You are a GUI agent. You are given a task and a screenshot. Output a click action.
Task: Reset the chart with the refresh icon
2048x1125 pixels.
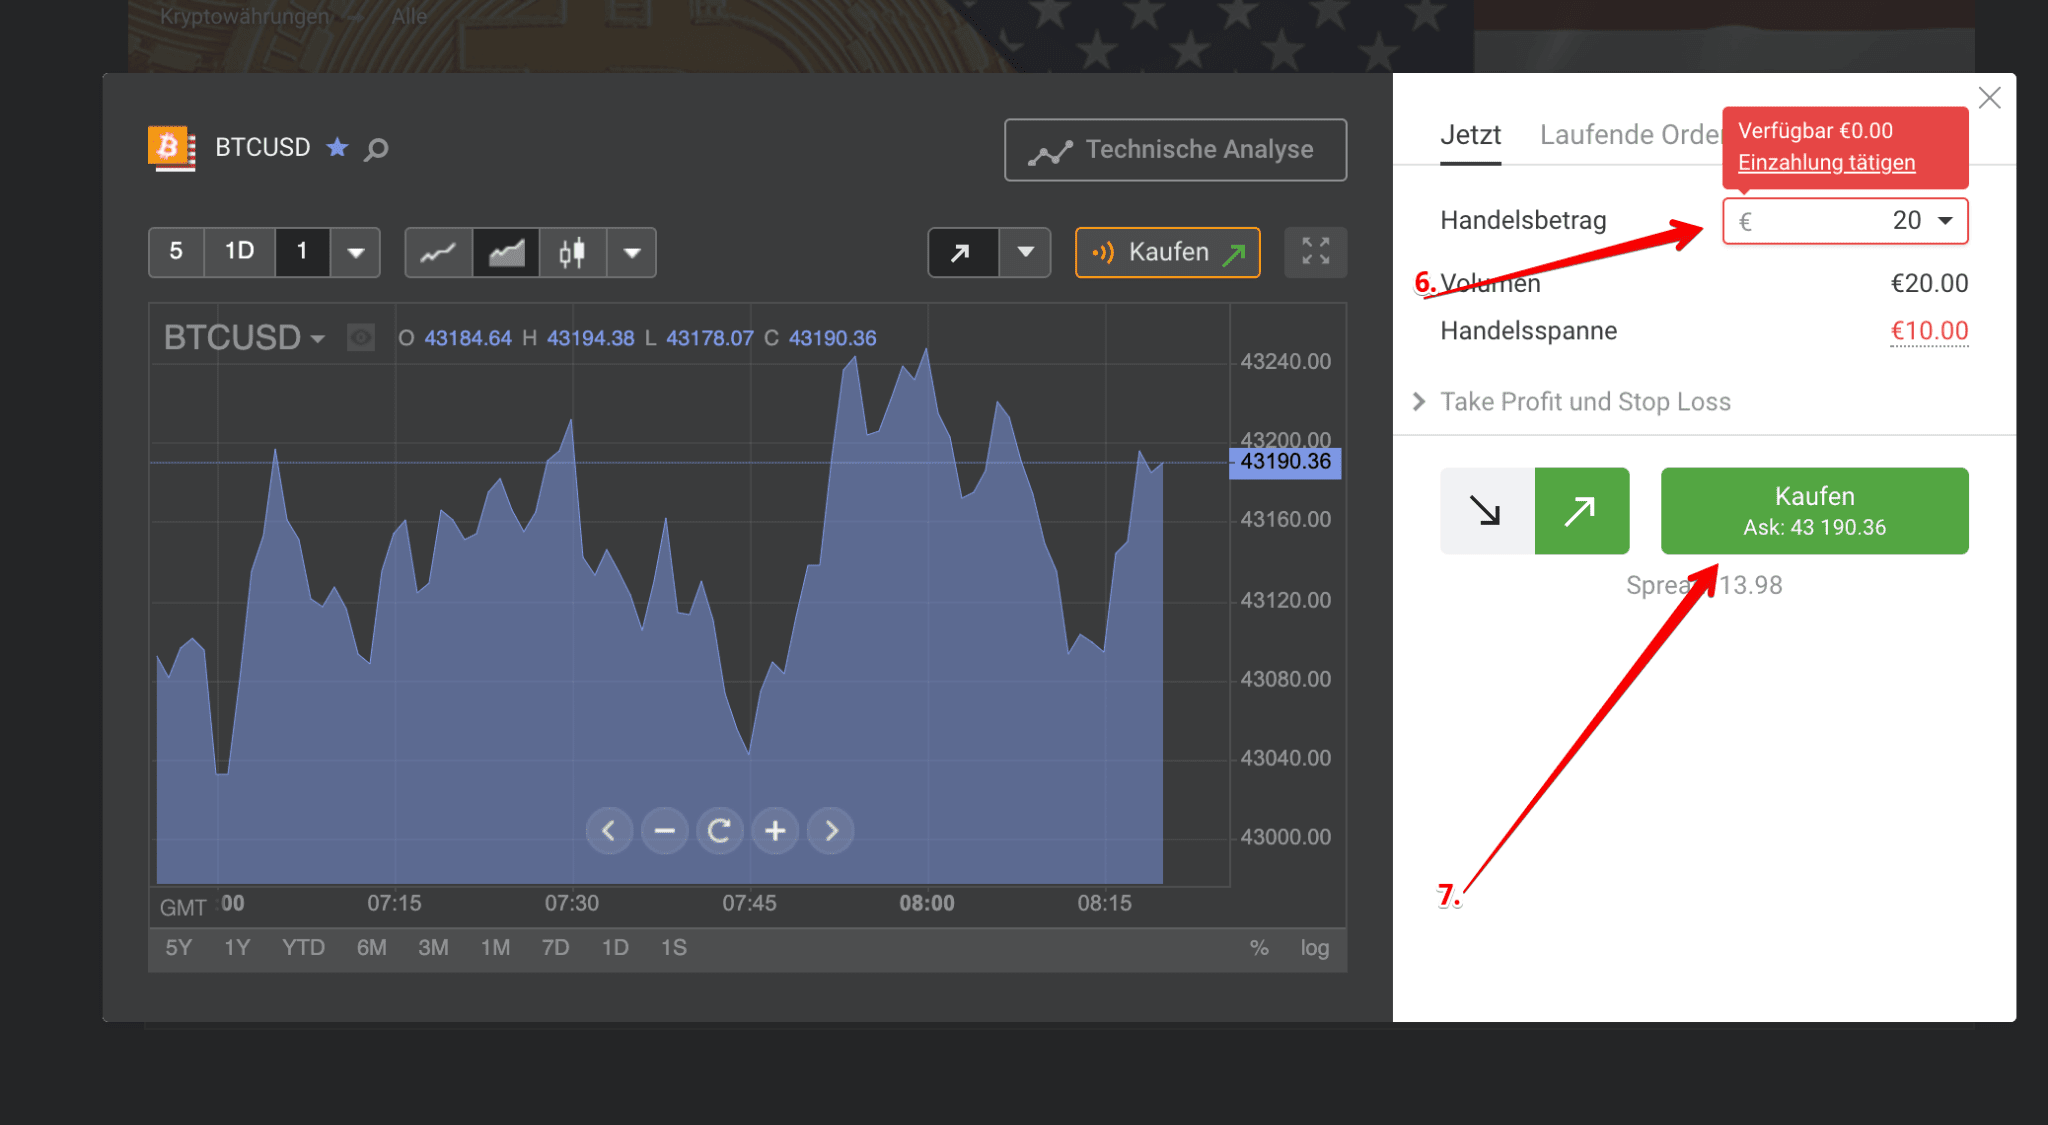click(x=719, y=830)
